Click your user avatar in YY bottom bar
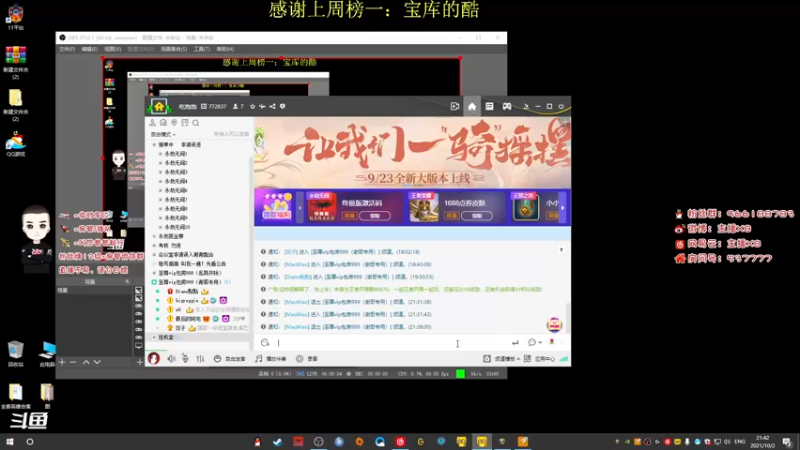The image size is (800, 450). tap(154, 359)
